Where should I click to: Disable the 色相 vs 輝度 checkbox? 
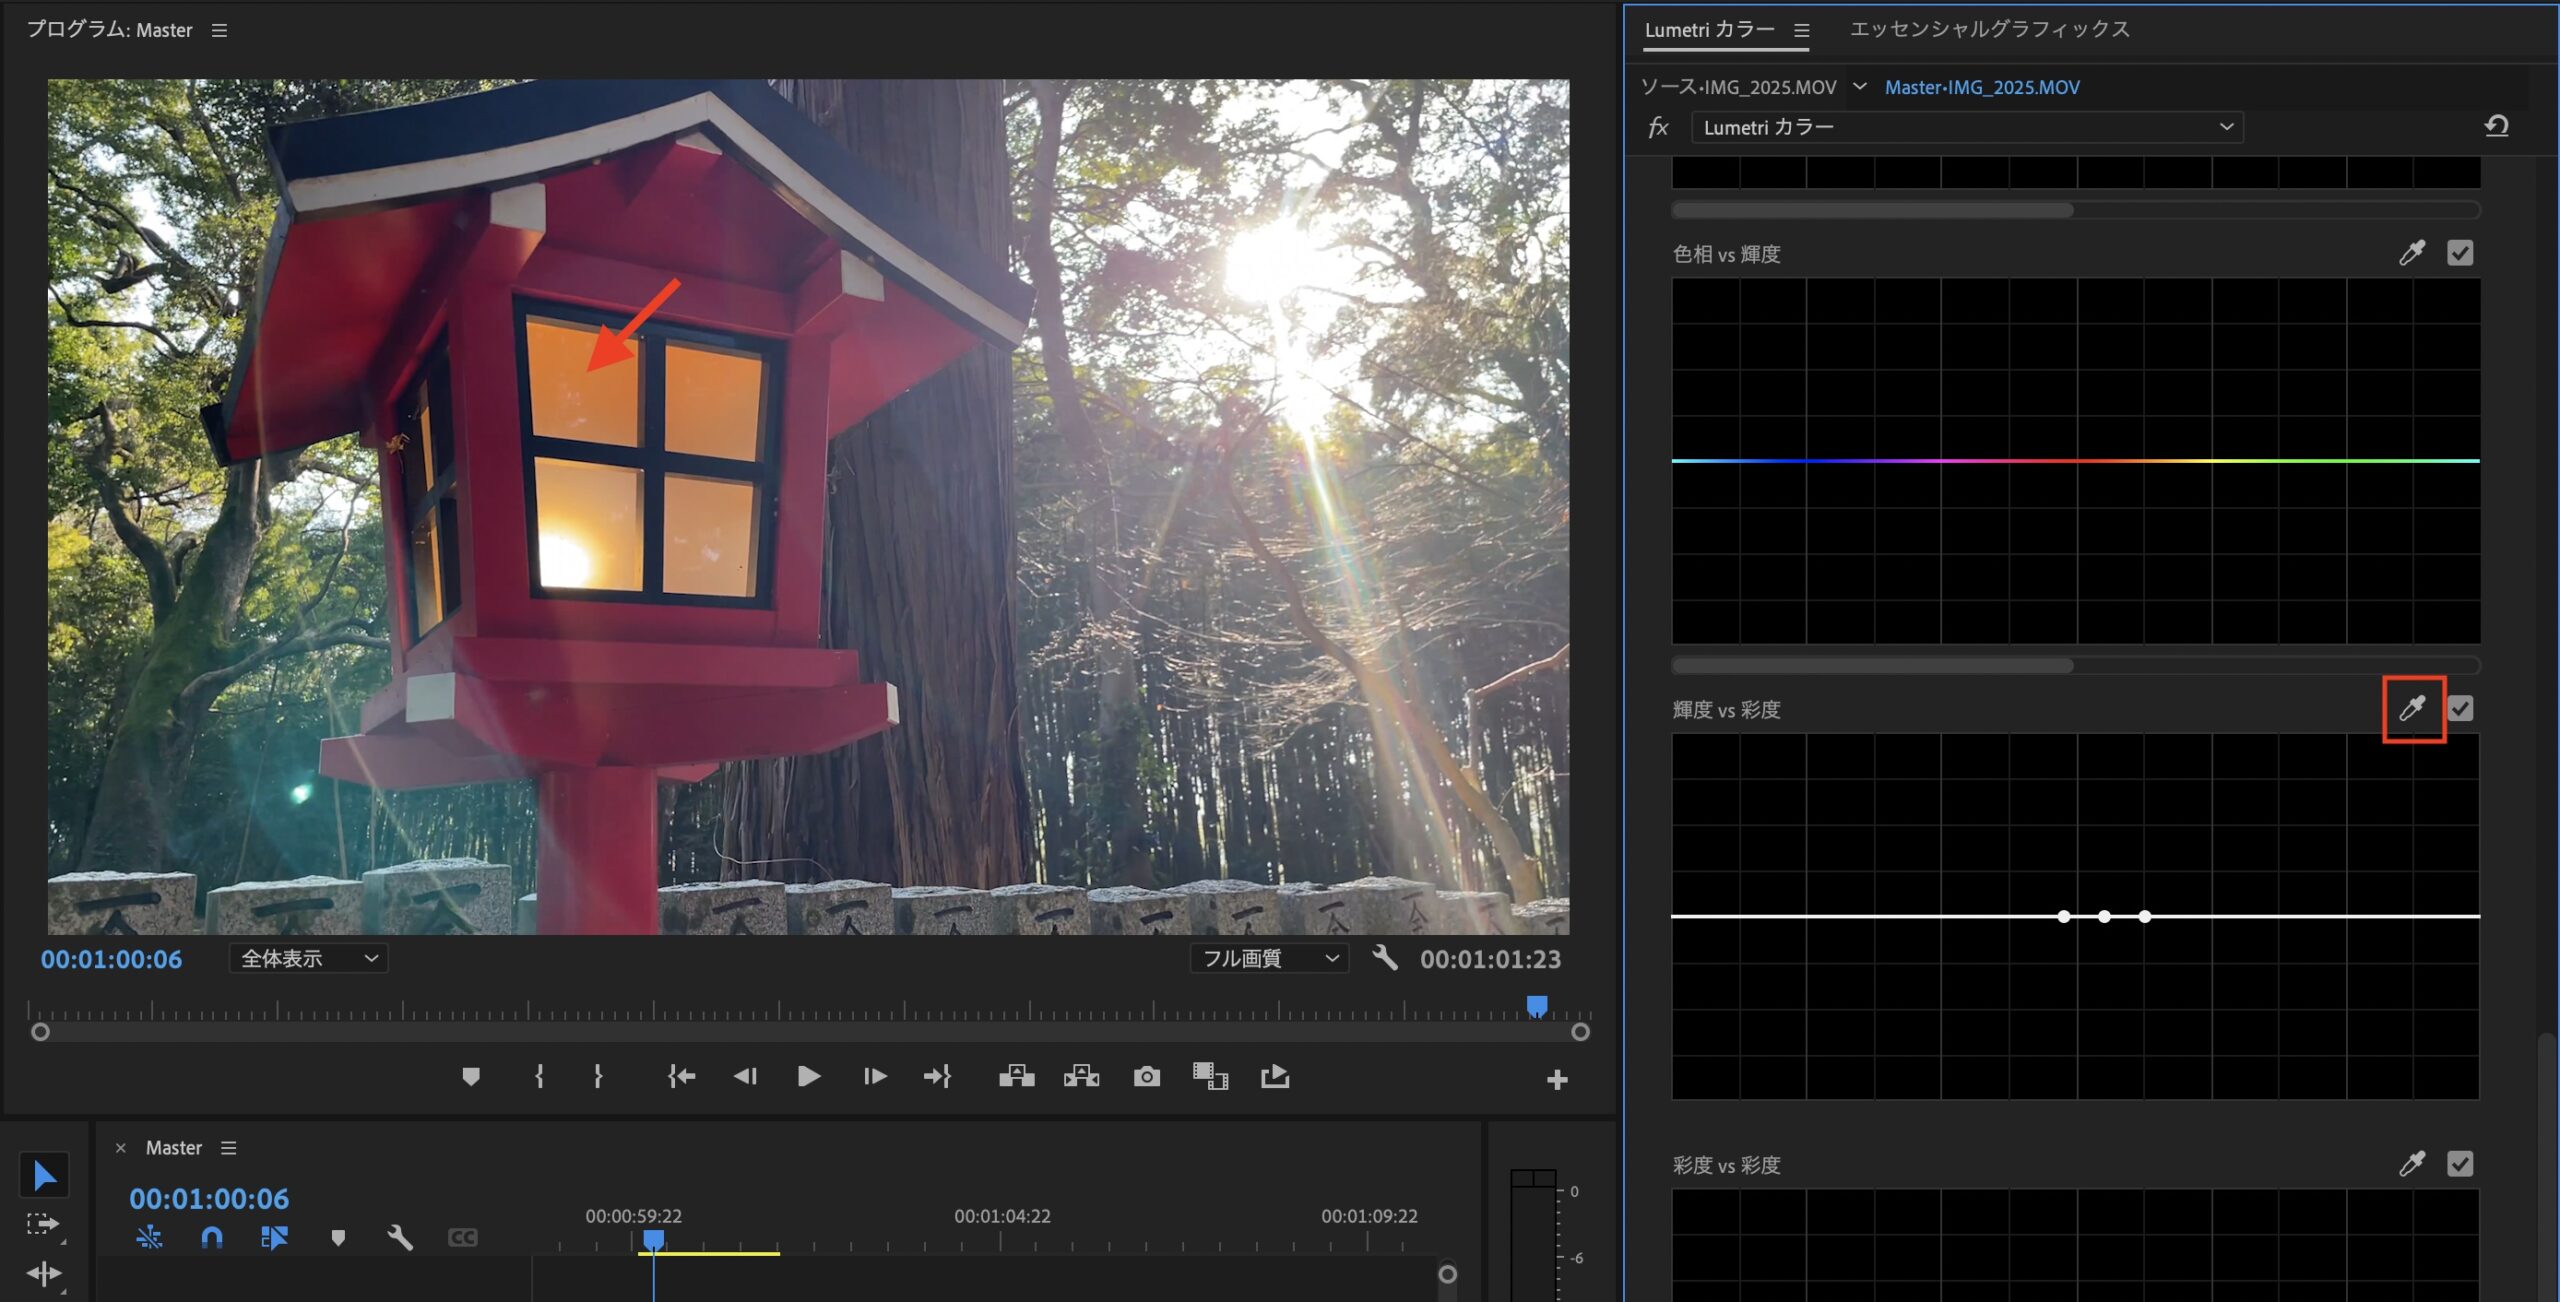[x=2460, y=253]
